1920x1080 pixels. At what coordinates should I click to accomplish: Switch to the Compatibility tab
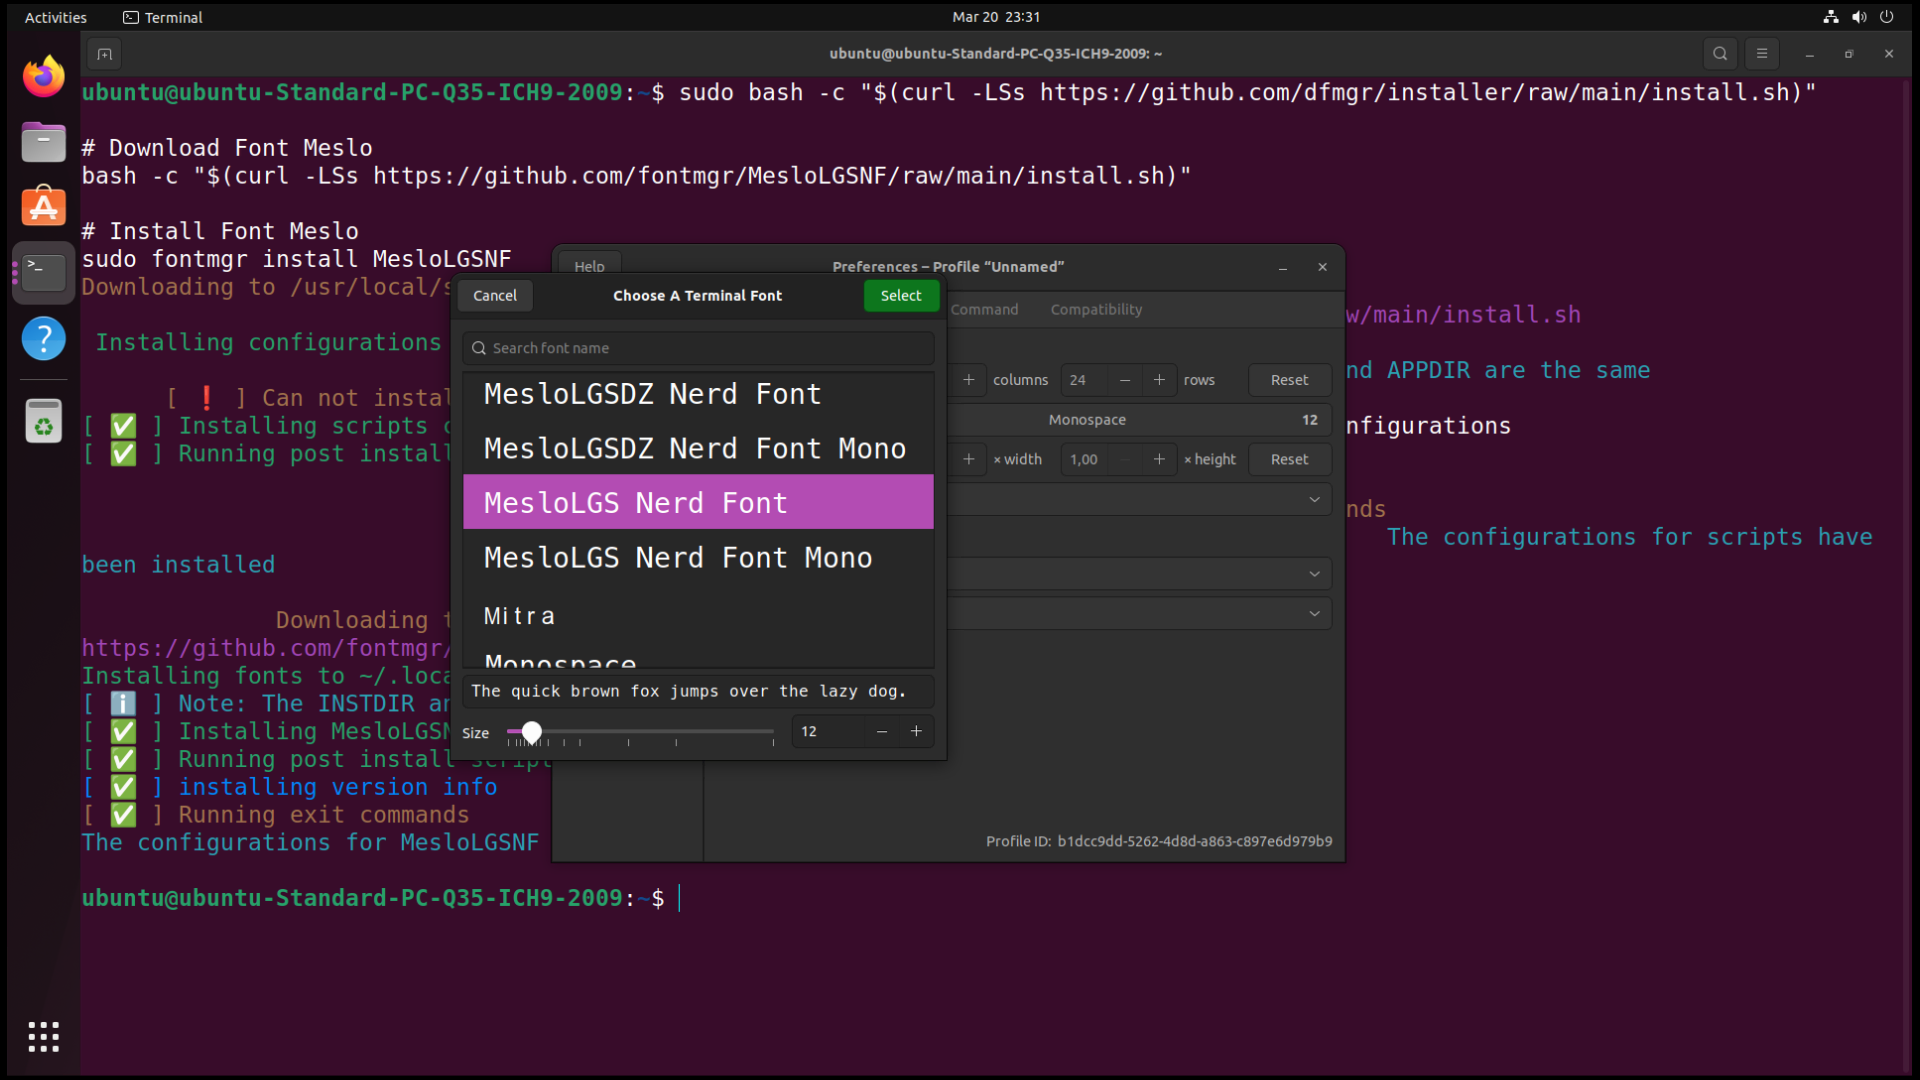pos(1096,310)
